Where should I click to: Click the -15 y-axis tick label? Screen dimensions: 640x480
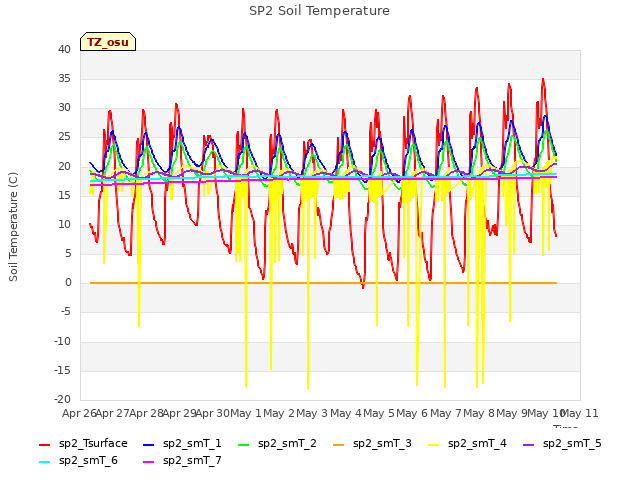tap(63, 371)
